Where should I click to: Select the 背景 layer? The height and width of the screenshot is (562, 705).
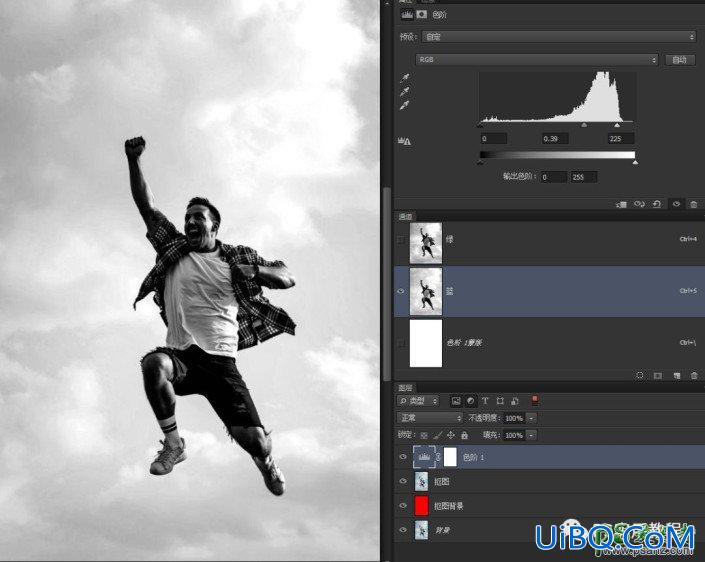tap(549, 530)
